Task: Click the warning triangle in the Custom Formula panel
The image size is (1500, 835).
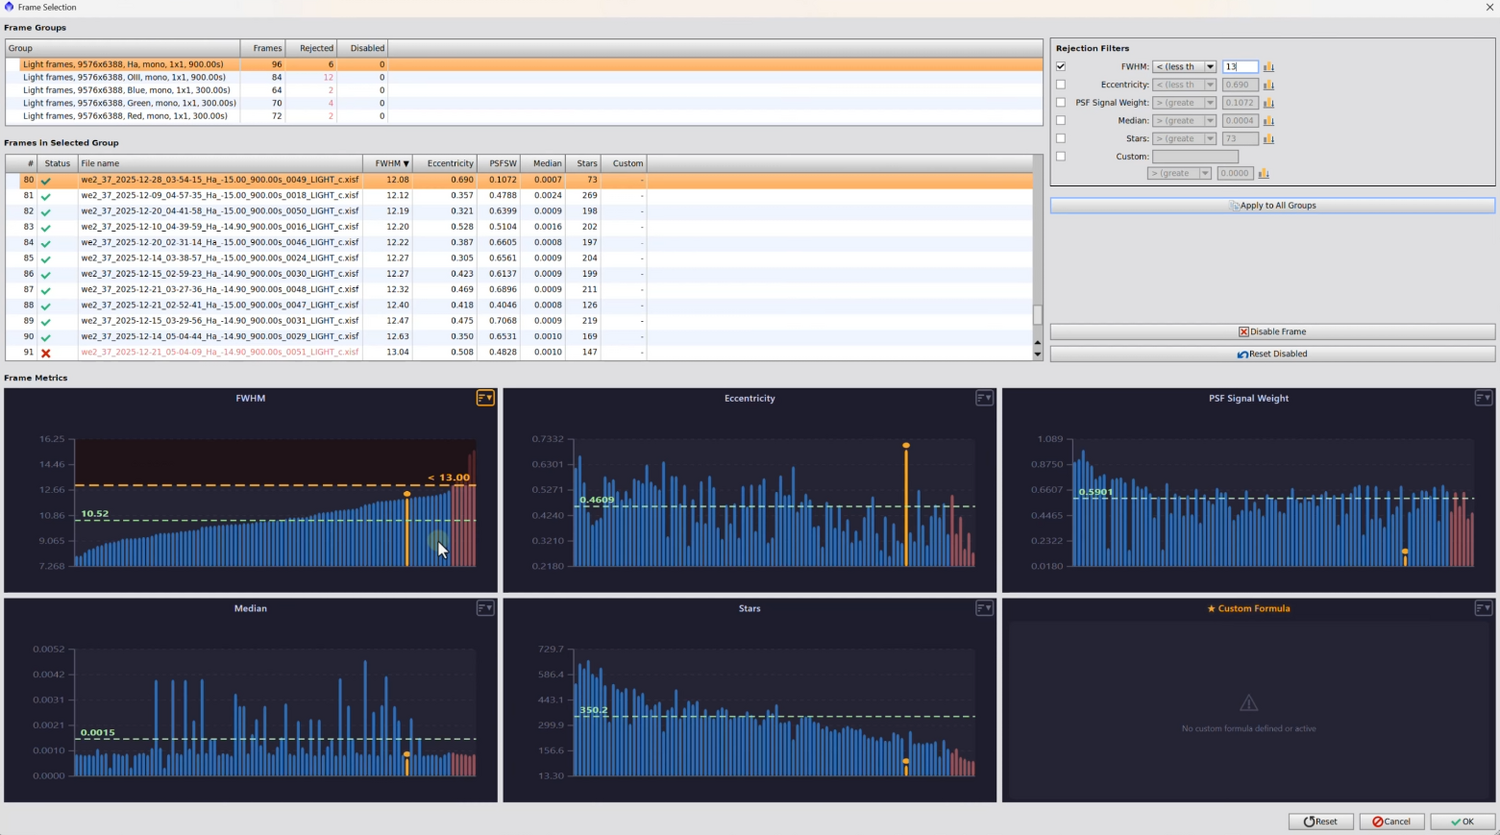Action: (x=1248, y=703)
